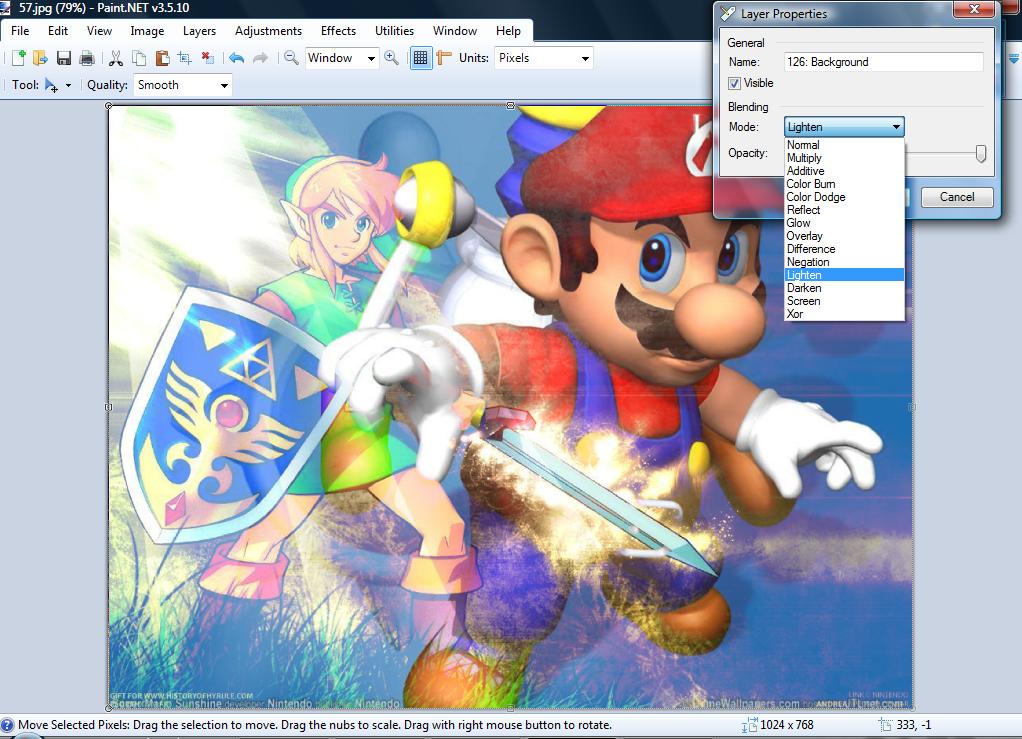
Task: Select Normal blending mode
Action: pos(845,145)
